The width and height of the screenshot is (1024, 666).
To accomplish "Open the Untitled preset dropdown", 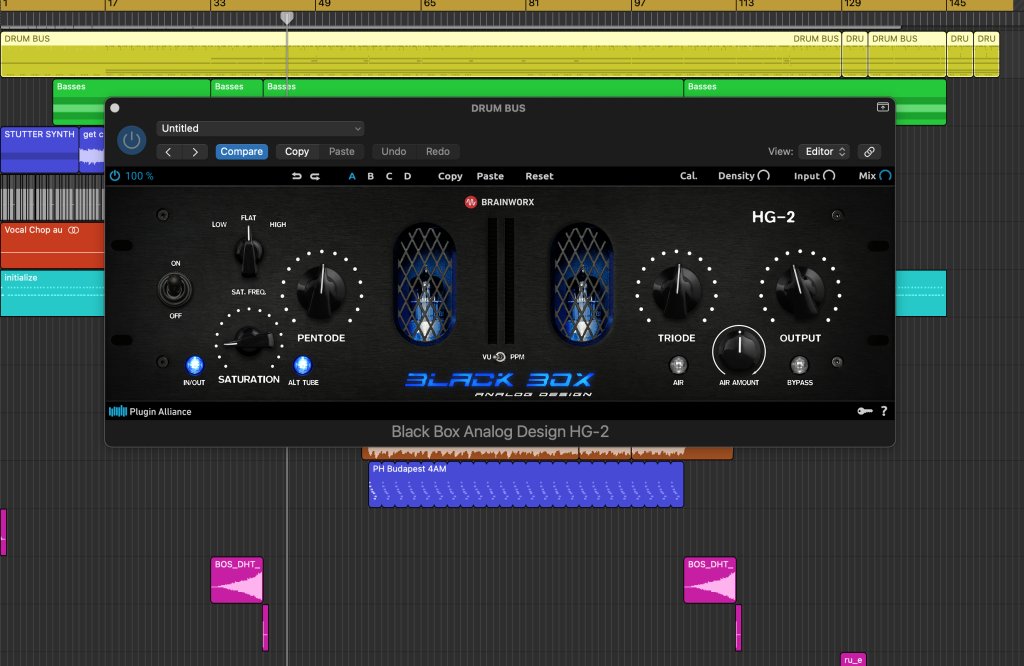I will click(260, 129).
